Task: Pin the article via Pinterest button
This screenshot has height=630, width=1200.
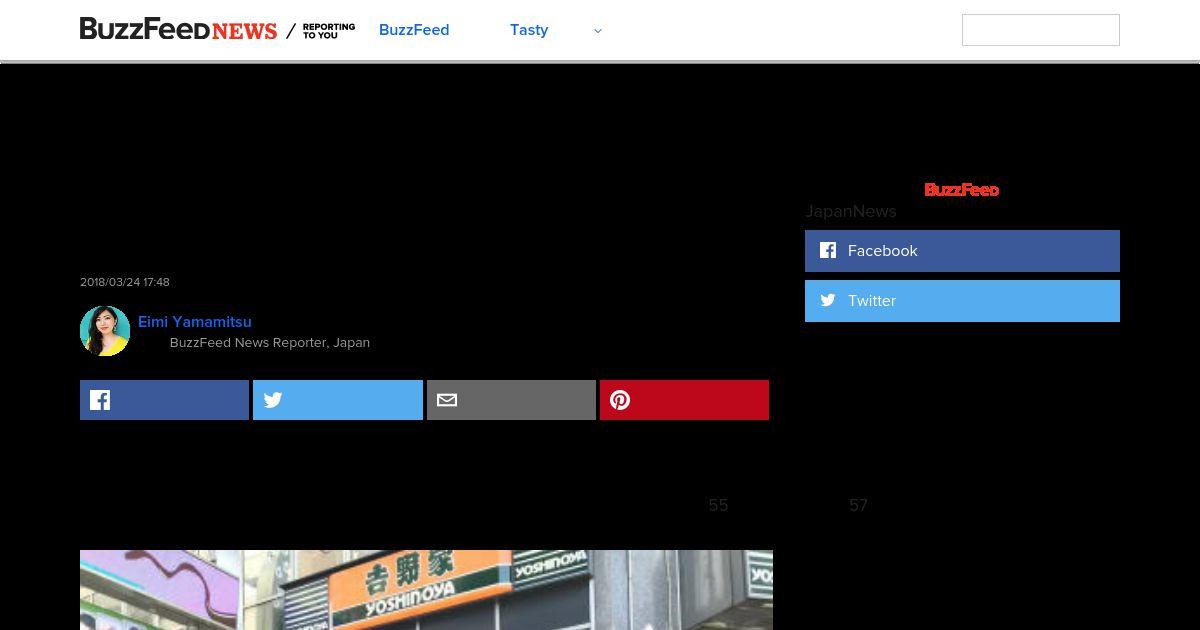Action: (684, 400)
